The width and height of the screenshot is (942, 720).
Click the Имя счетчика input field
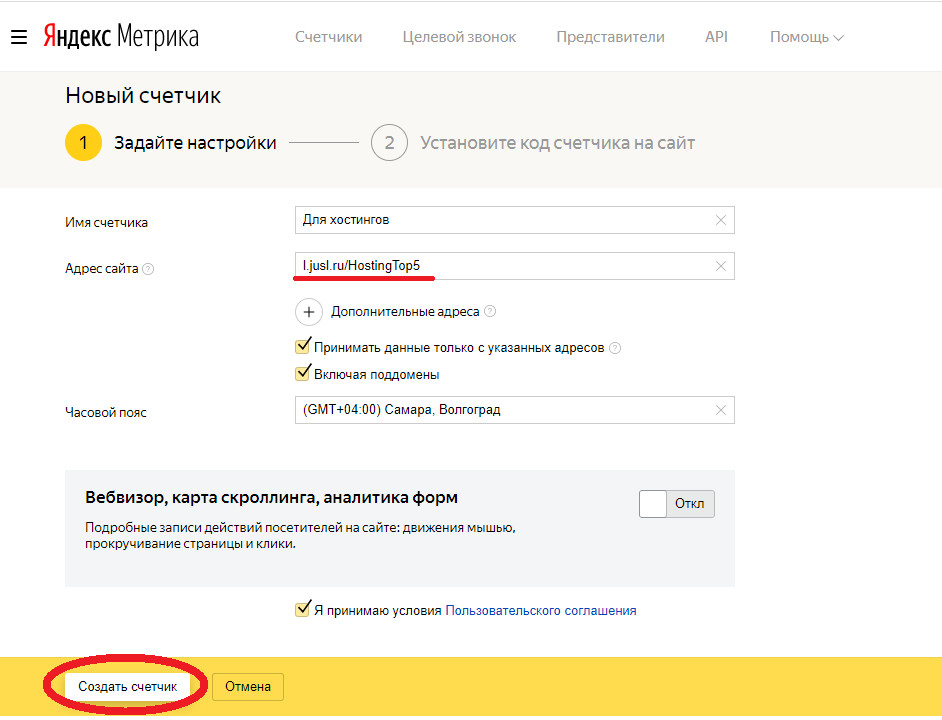point(500,220)
